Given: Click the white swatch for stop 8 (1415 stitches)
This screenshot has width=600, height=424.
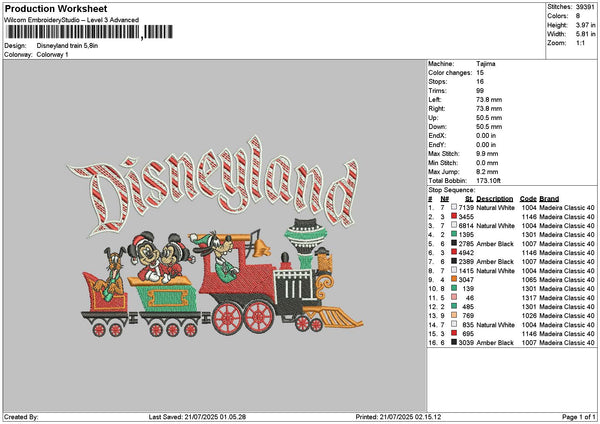Looking at the screenshot, I should (454, 270).
